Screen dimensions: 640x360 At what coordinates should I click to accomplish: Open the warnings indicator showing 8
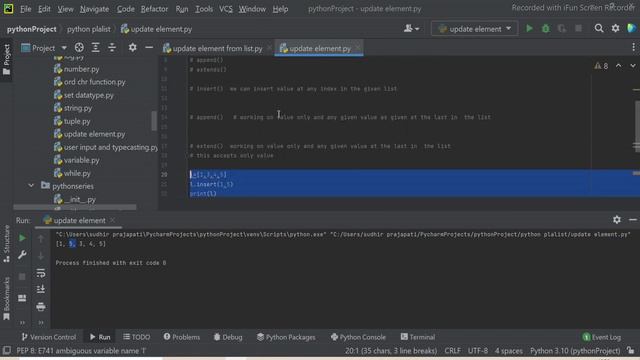click(x=601, y=66)
